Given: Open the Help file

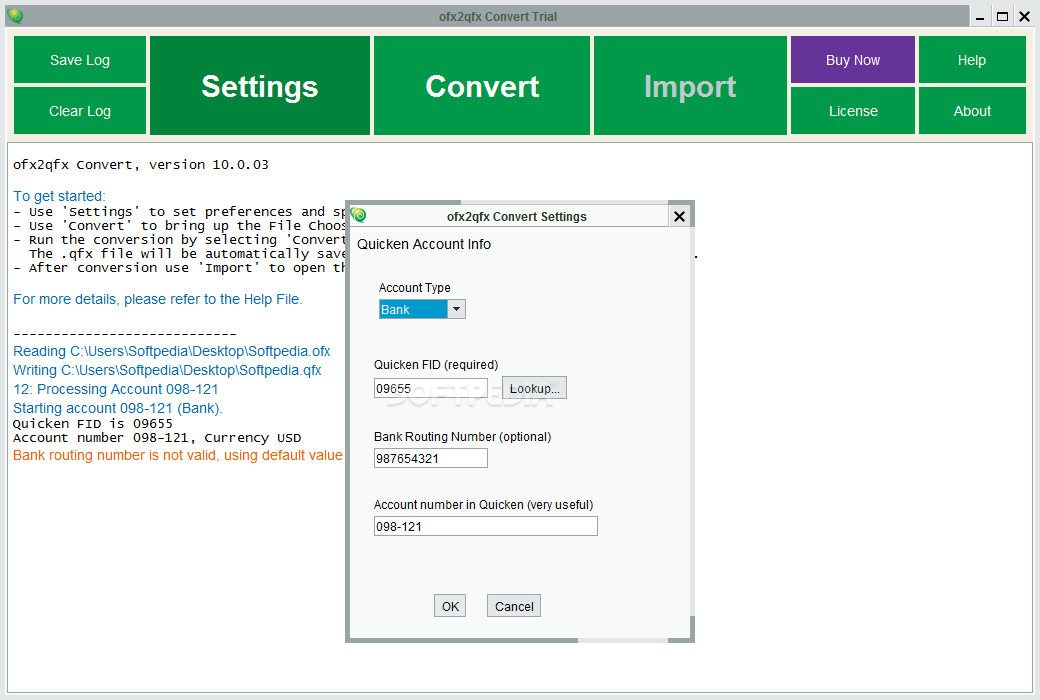Looking at the screenshot, I should (x=972, y=60).
